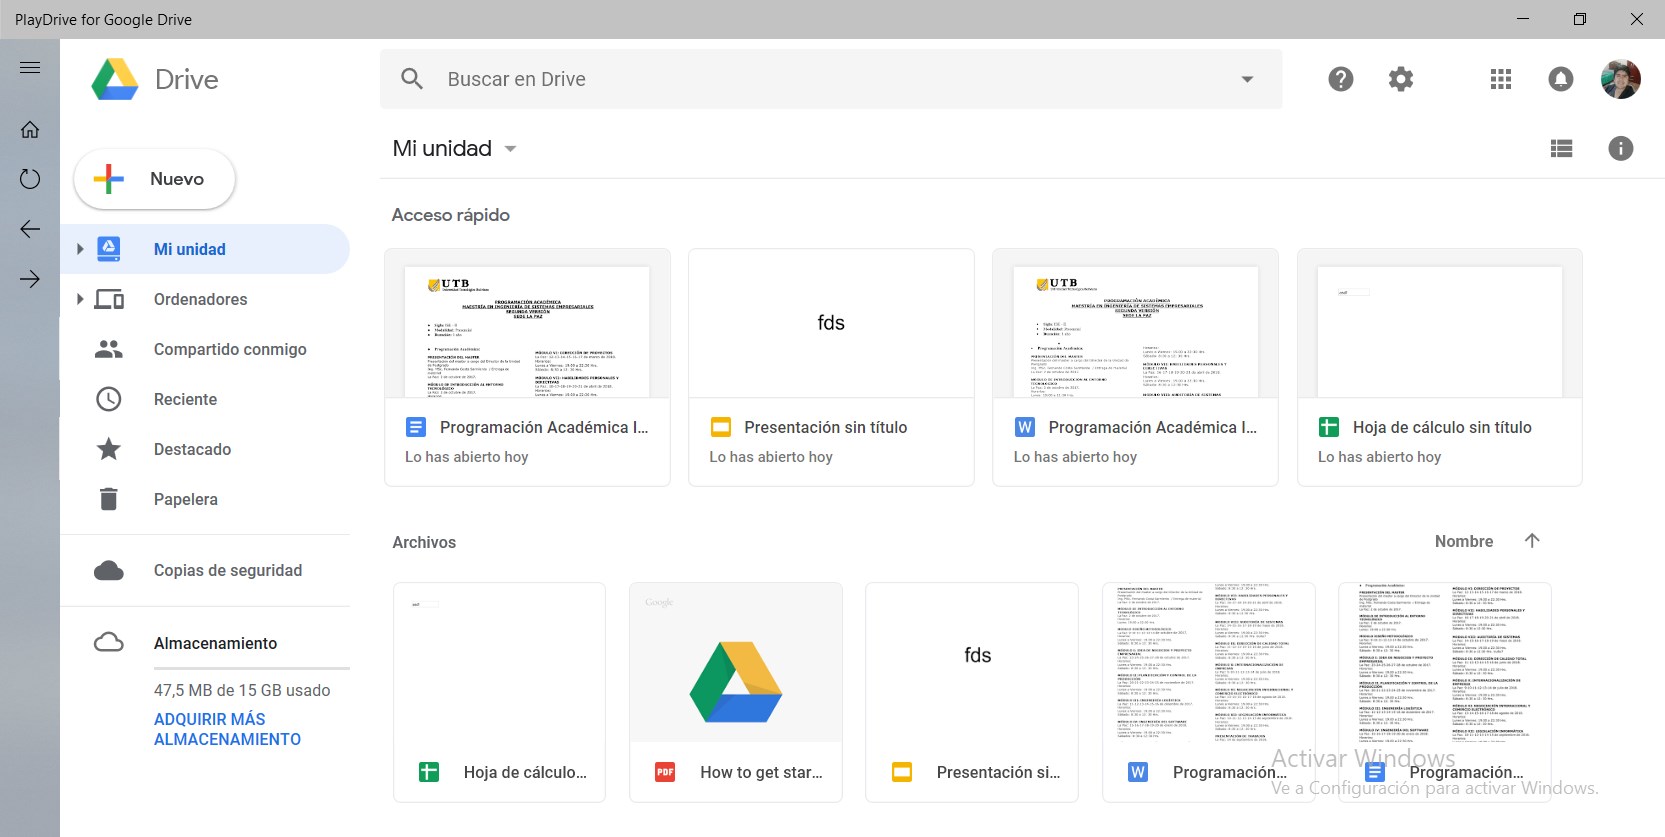Image resolution: width=1665 pixels, height=837 pixels.
Task: Open the help question mark icon
Action: pos(1340,79)
